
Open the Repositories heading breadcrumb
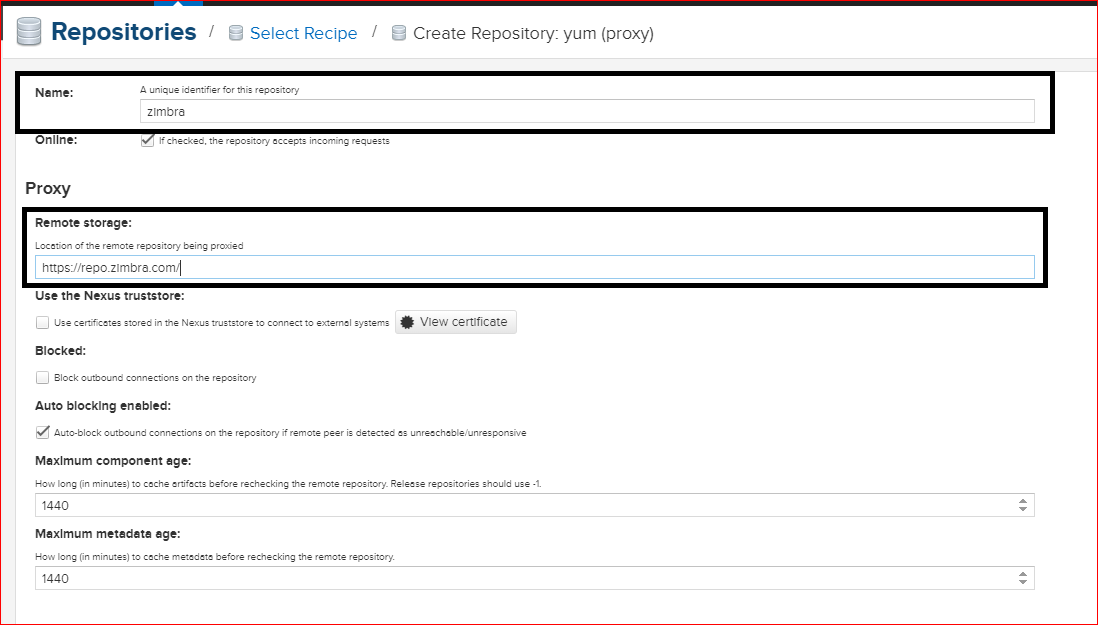(x=123, y=32)
